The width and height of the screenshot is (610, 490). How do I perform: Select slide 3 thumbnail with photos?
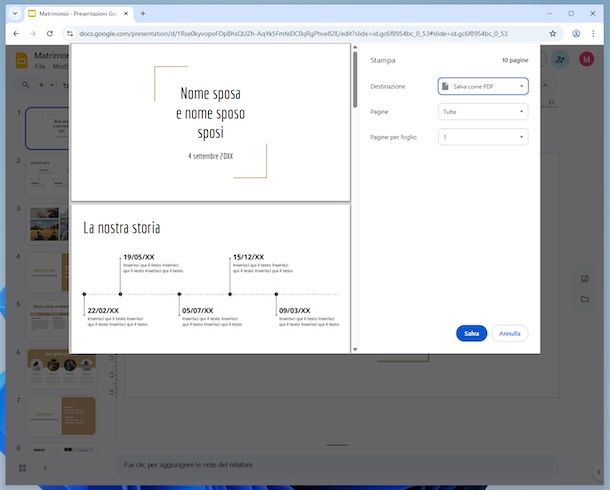pos(49,224)
